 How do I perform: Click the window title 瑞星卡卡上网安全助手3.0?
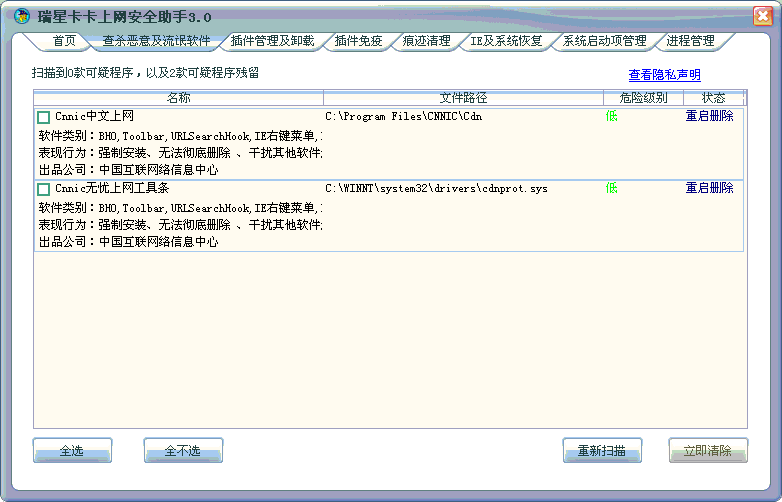(x=124, y=17)
